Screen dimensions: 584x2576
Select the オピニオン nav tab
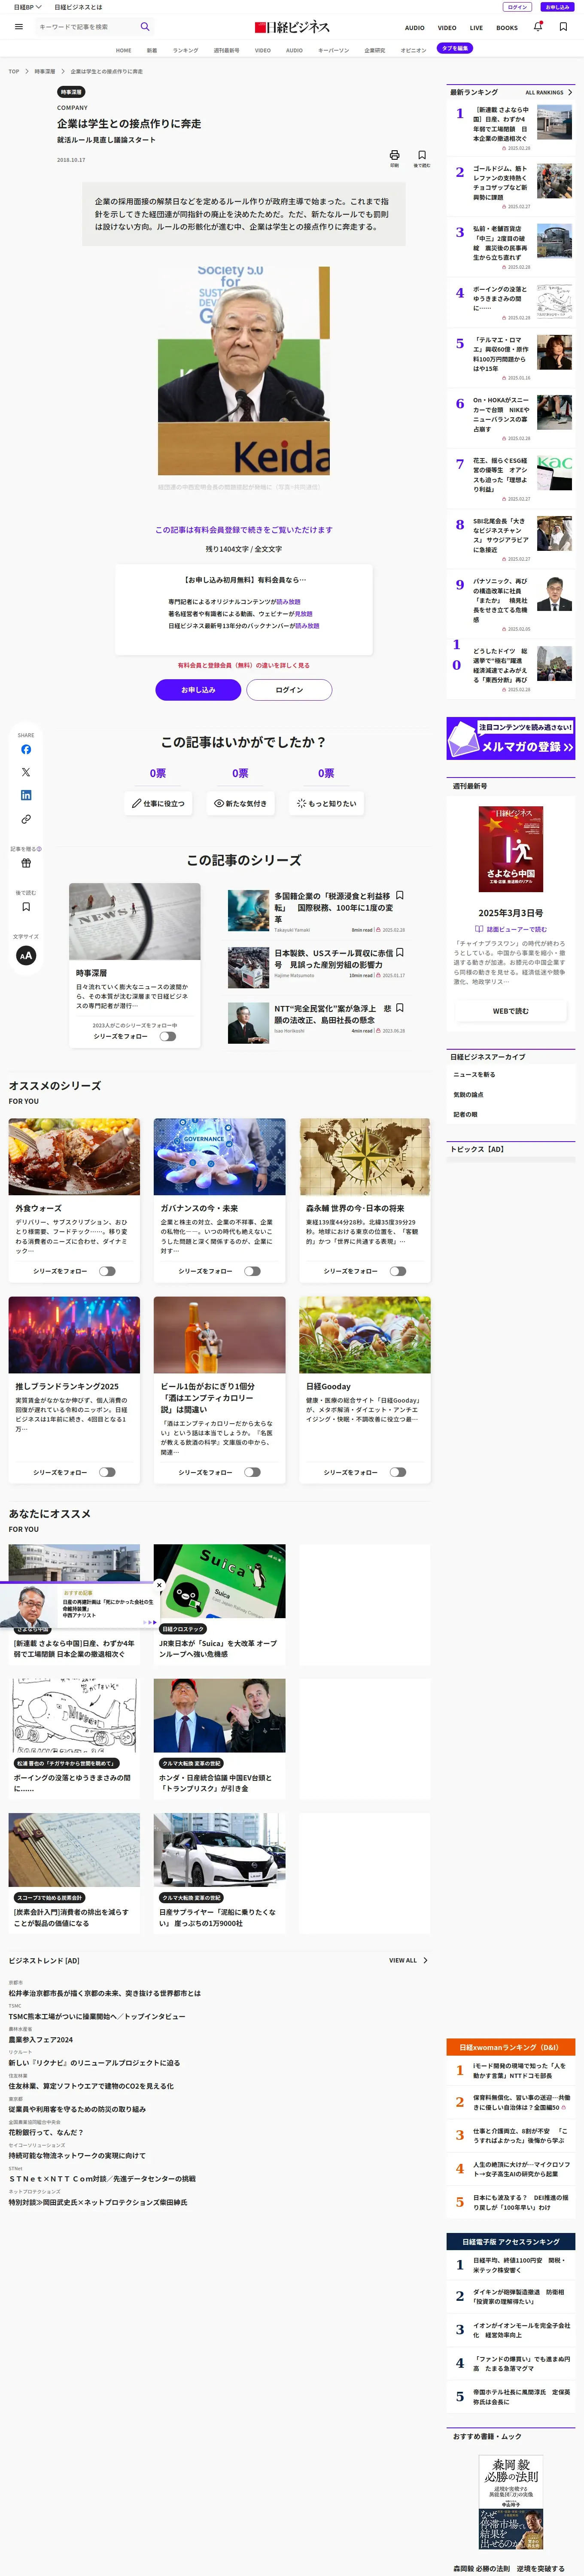(x=413, y=50)
